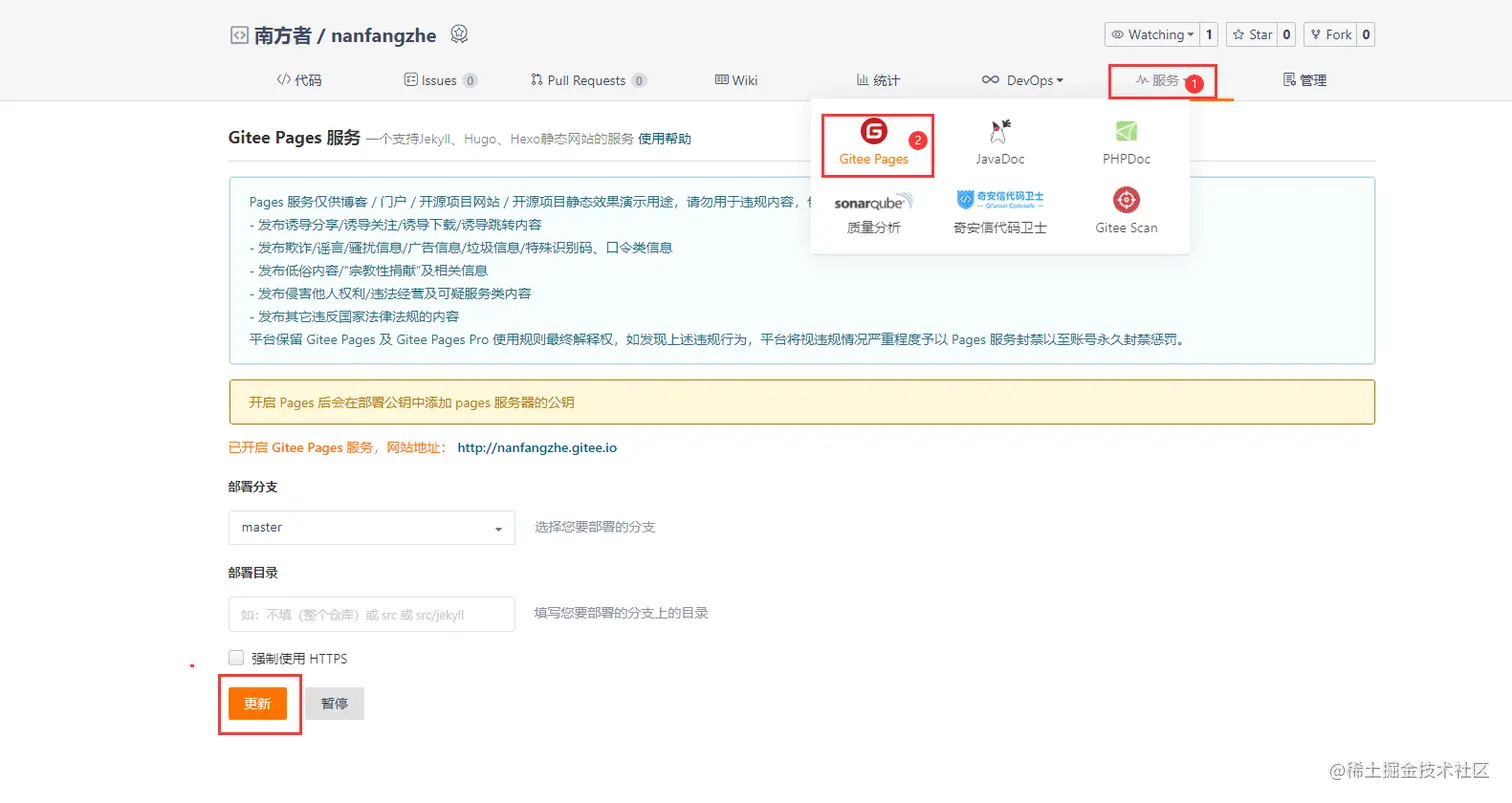Click the 暂停 button

pos(334,703)
